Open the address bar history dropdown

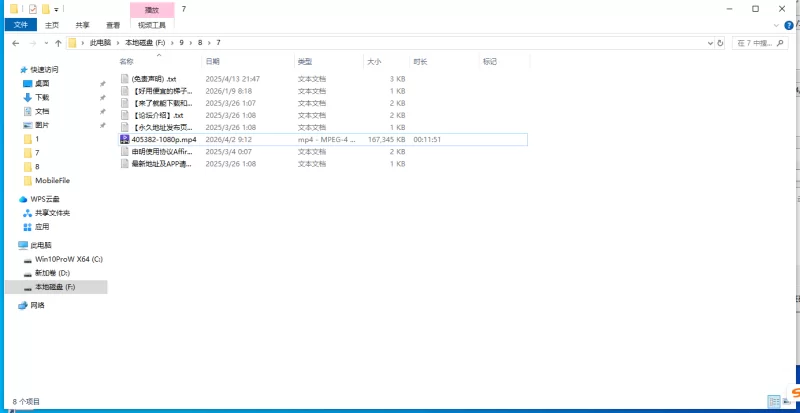[x=708, y=43]
